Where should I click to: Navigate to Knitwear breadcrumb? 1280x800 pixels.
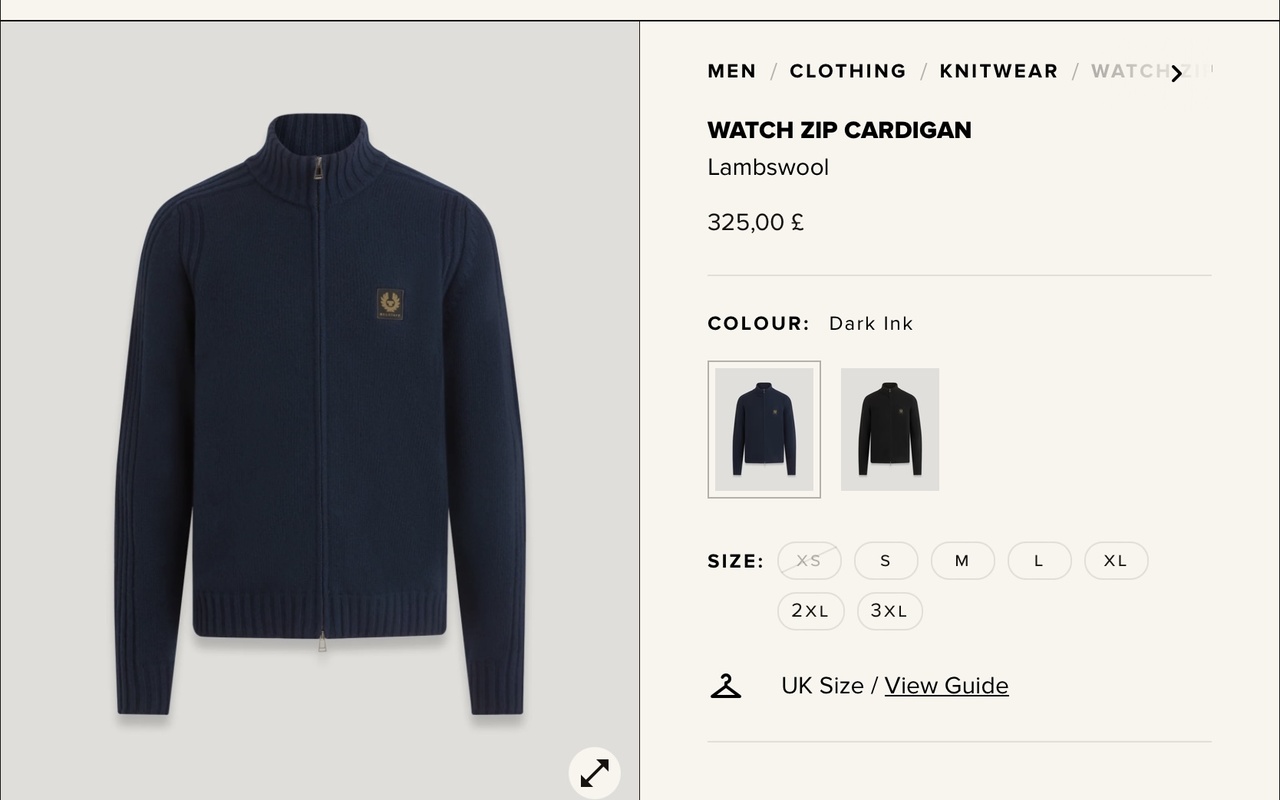(x=998, y=71)
